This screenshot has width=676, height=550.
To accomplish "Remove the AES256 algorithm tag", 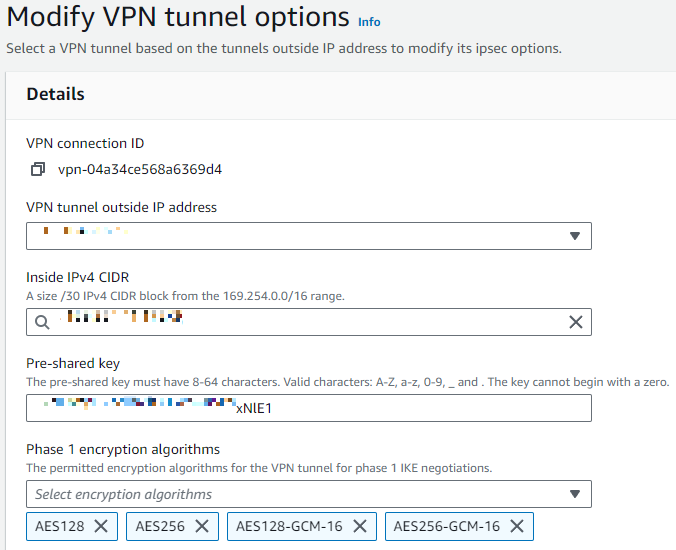I will [202, 526].
